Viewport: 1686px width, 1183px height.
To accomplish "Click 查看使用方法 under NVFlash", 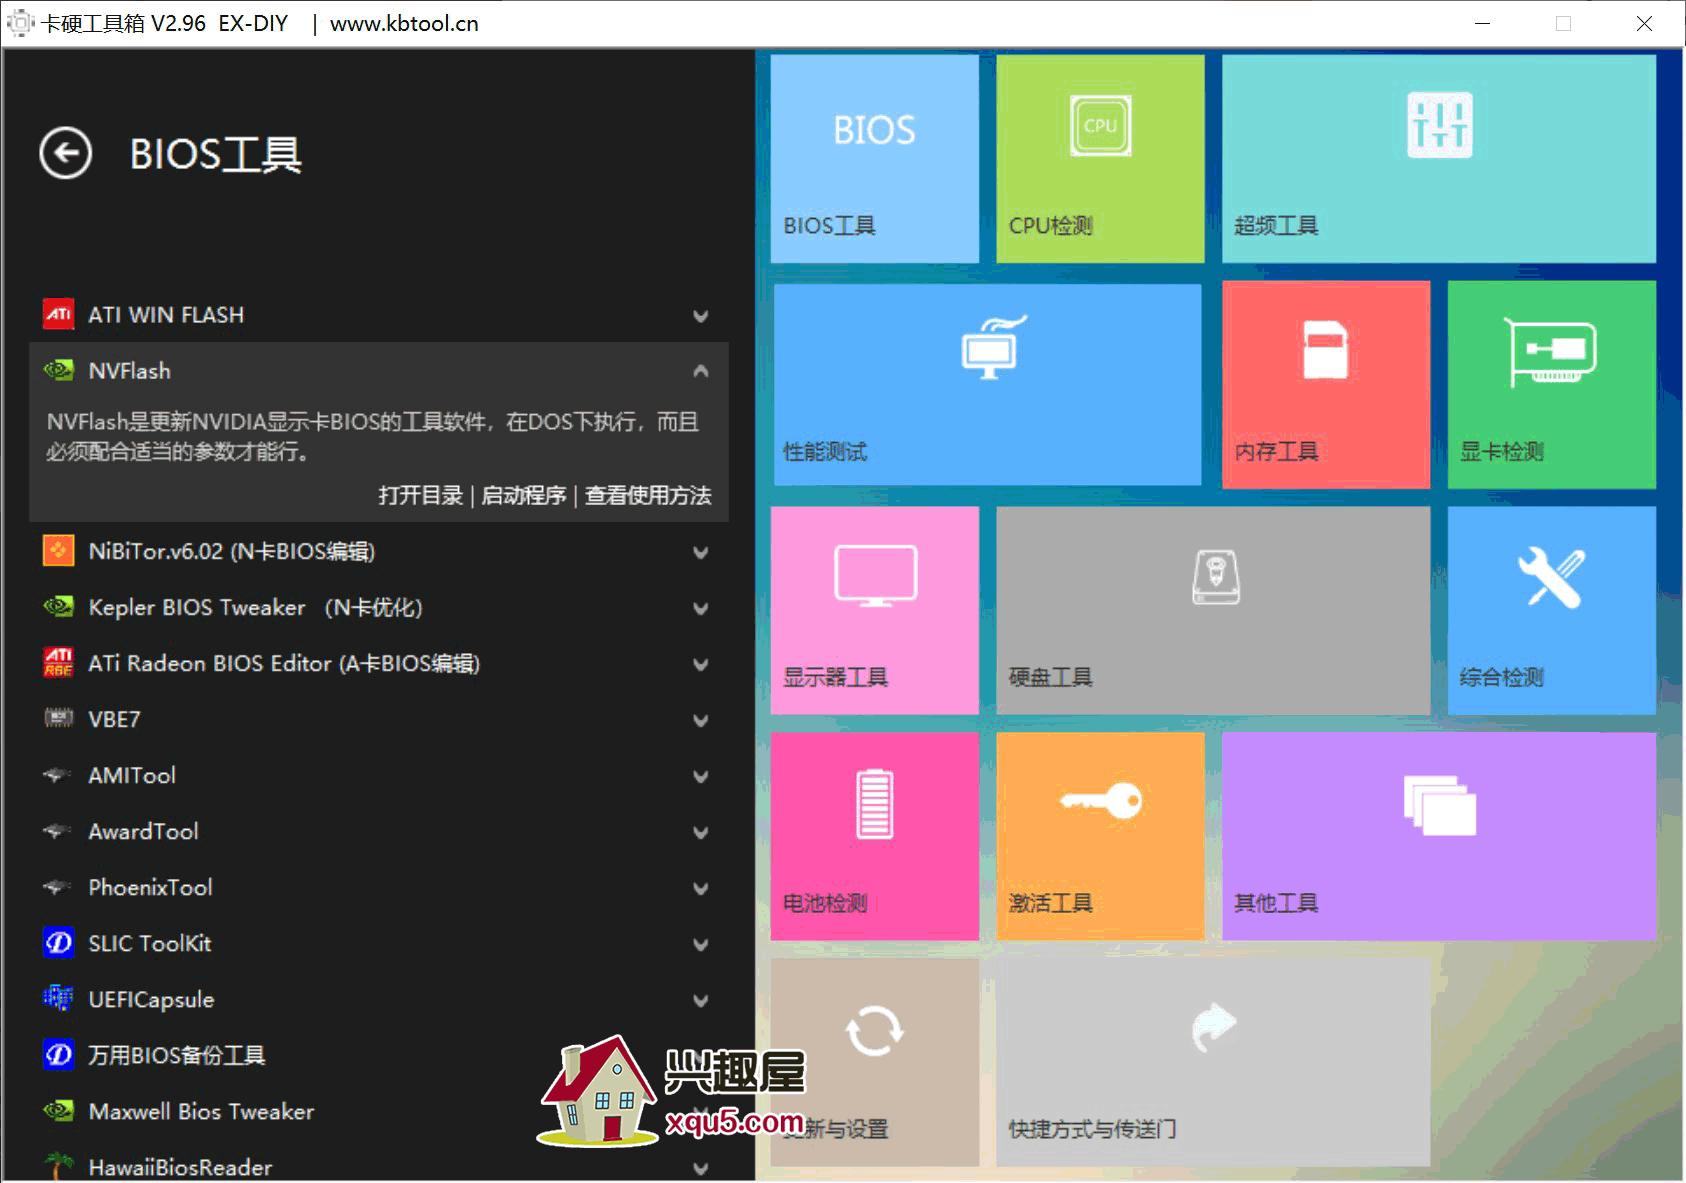I will click(648, 495).
